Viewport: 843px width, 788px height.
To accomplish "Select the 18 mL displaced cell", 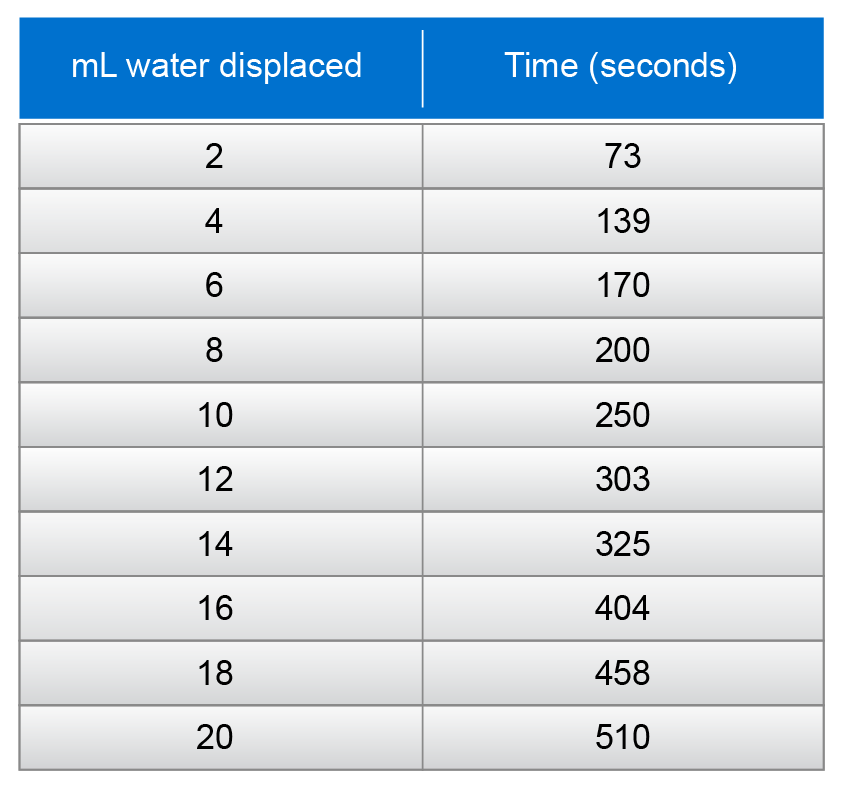I will pyautogui.click(x=215, y=673).
